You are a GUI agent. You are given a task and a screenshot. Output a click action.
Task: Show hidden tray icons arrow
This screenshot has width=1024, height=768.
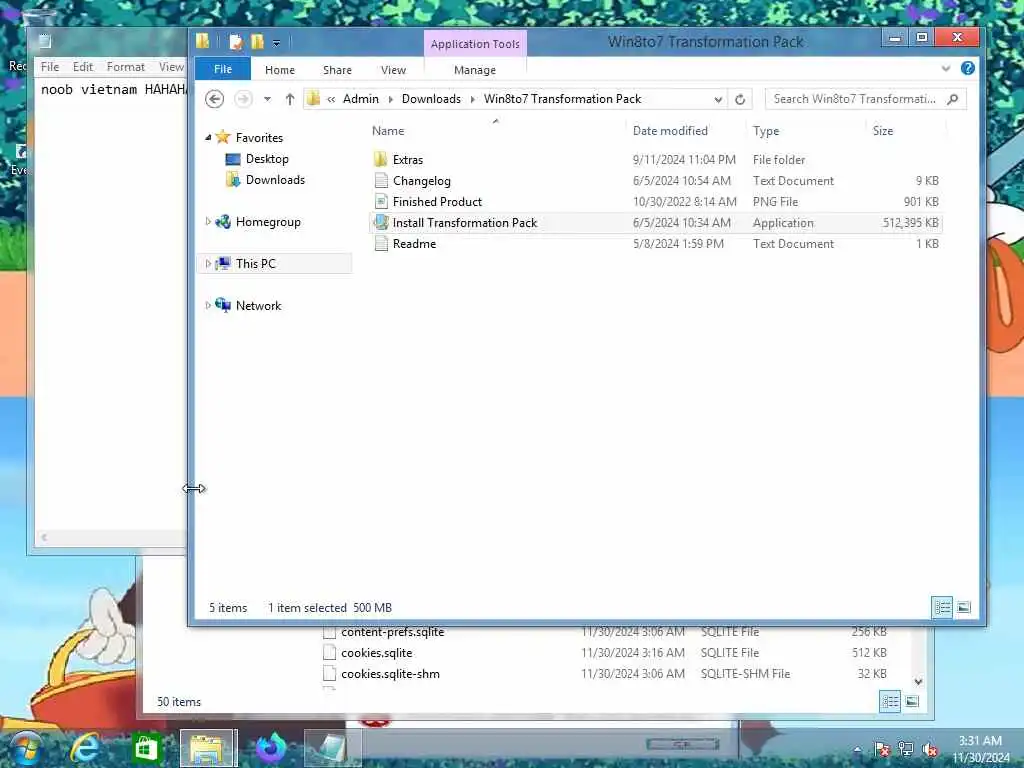pyautogui.click(x=857, y=750)
